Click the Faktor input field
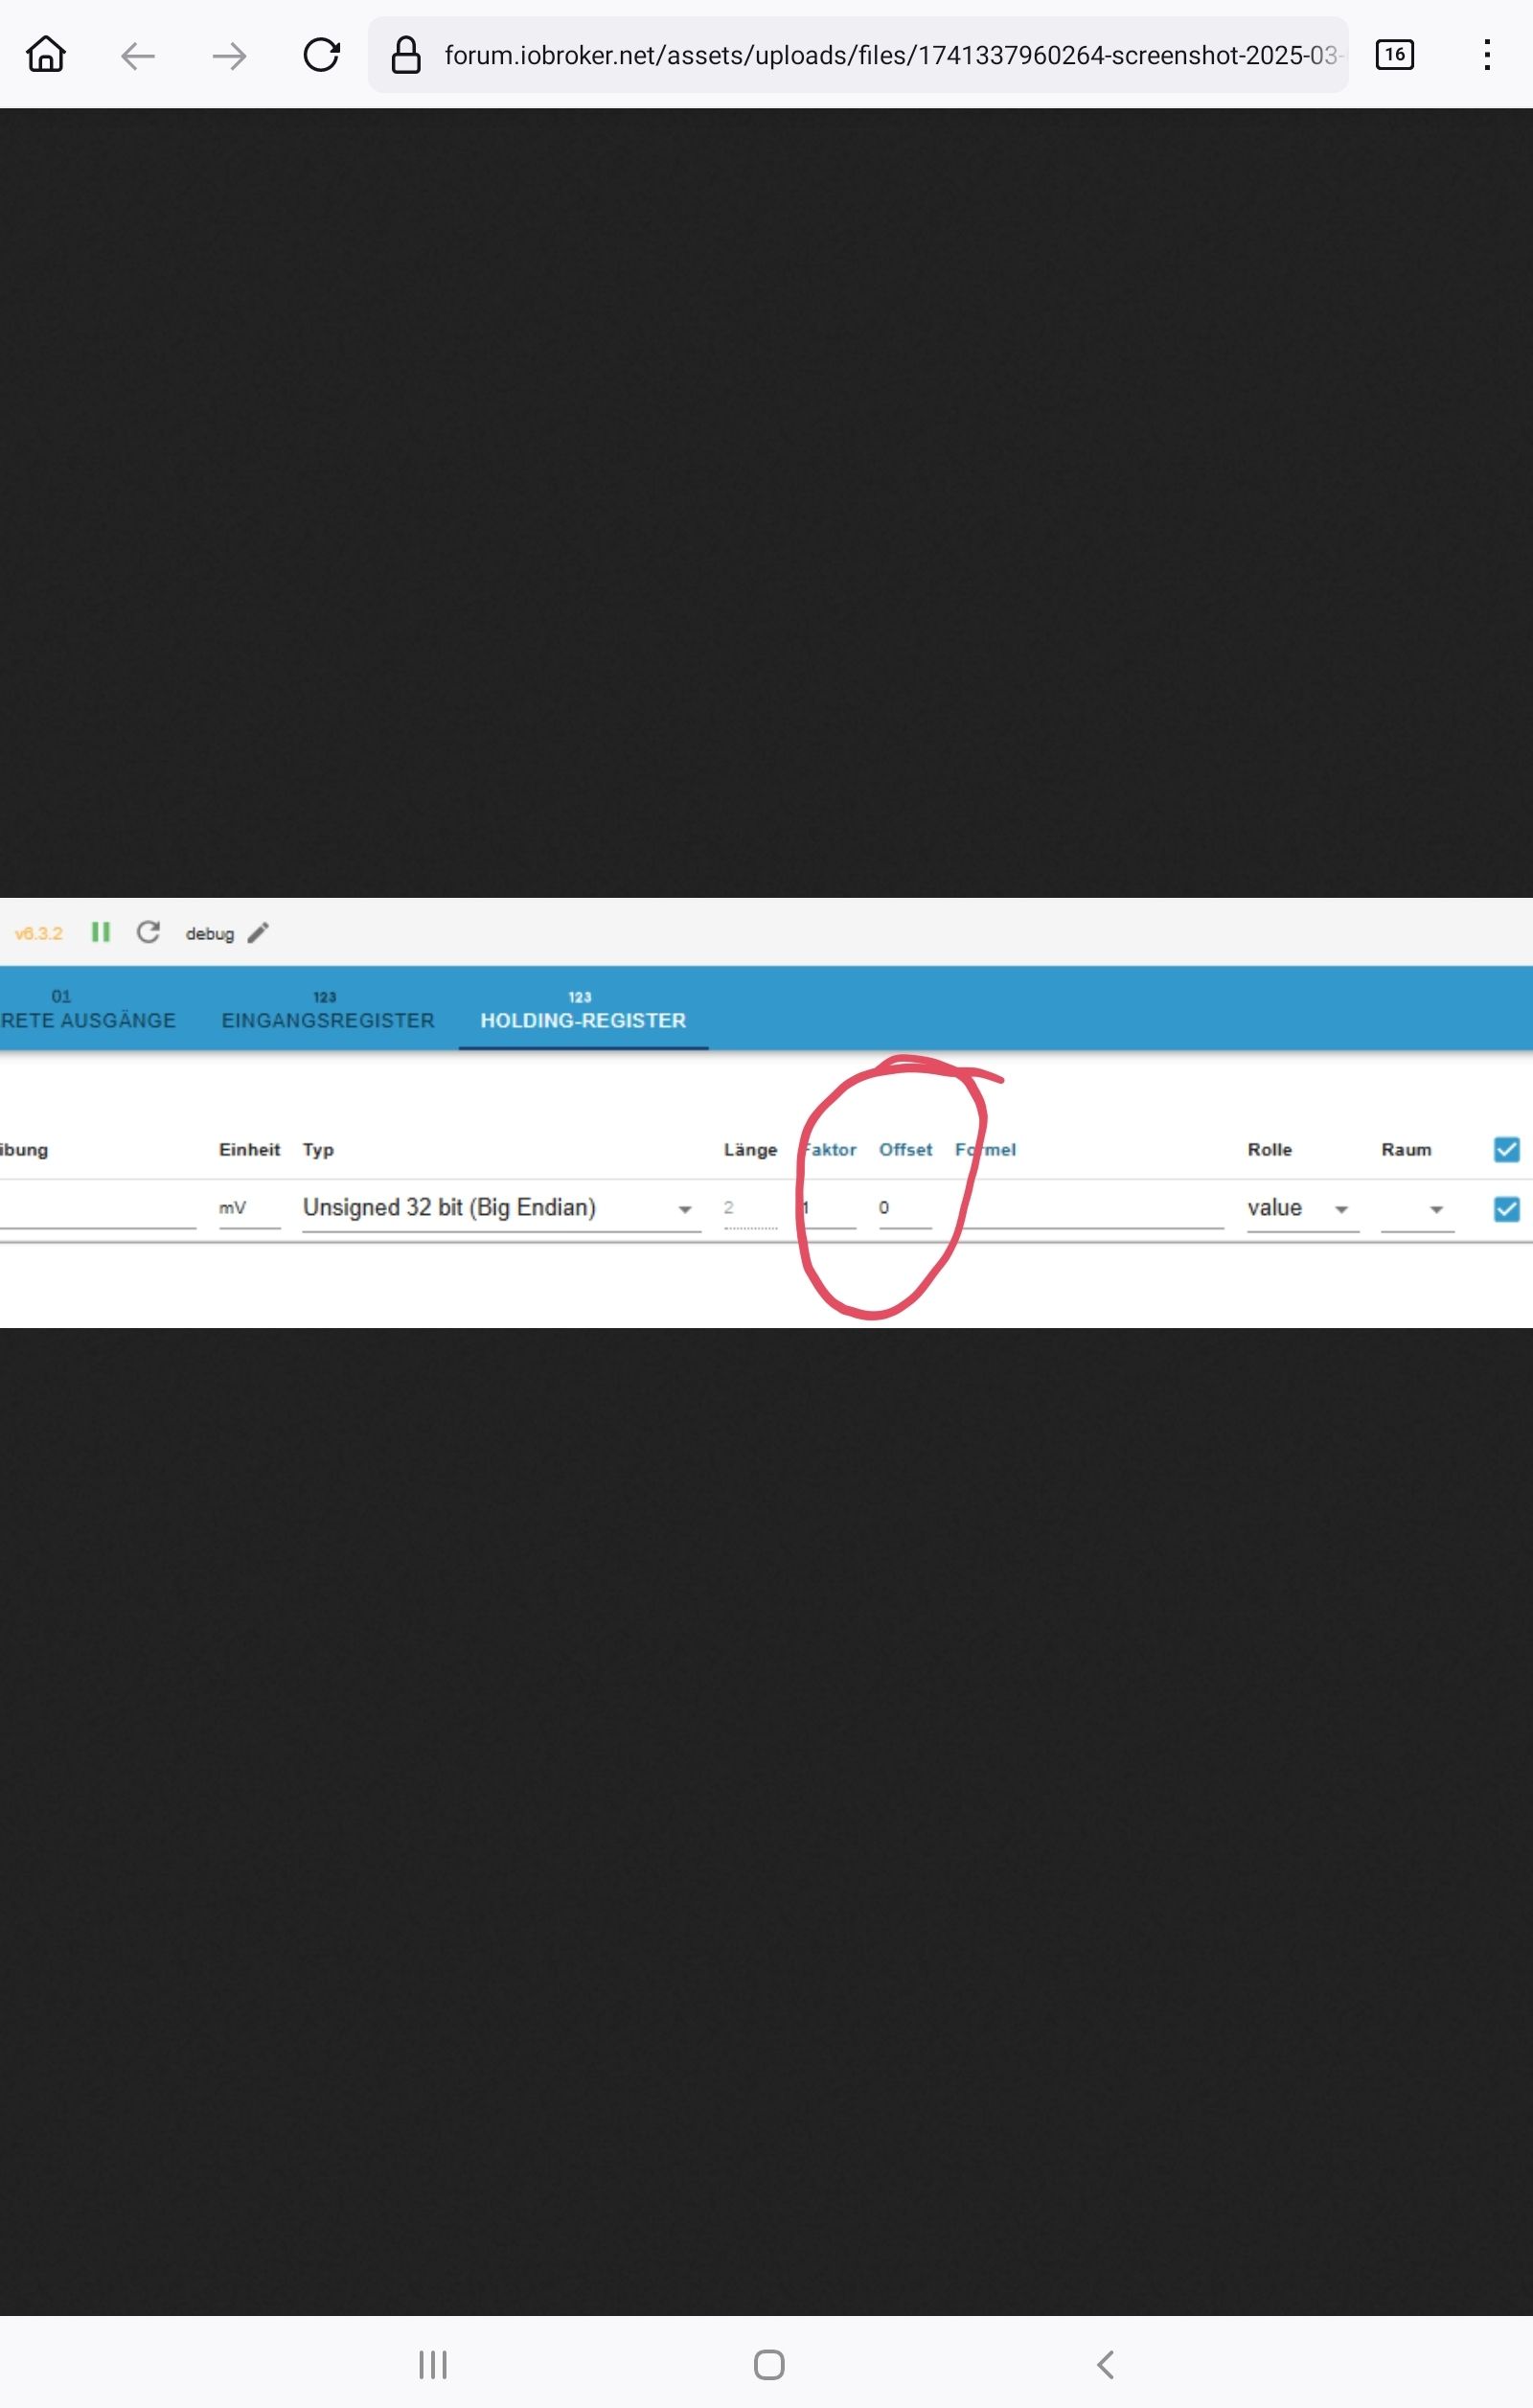Image resolution: width=1533 pixels, height=2408 pixels. [828, 1208]
